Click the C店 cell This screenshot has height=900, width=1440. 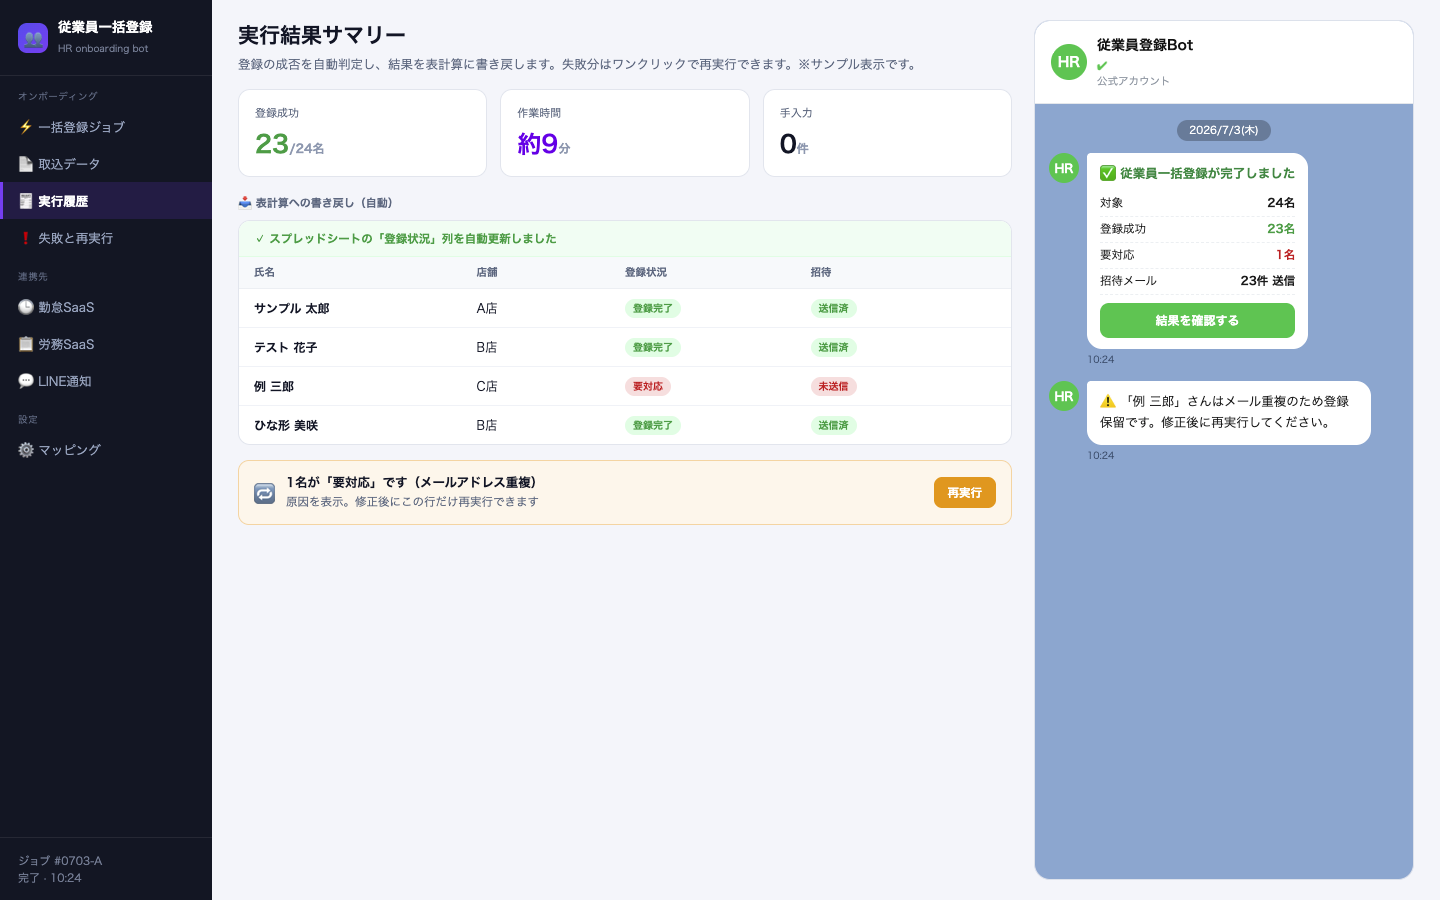(487, 387)
